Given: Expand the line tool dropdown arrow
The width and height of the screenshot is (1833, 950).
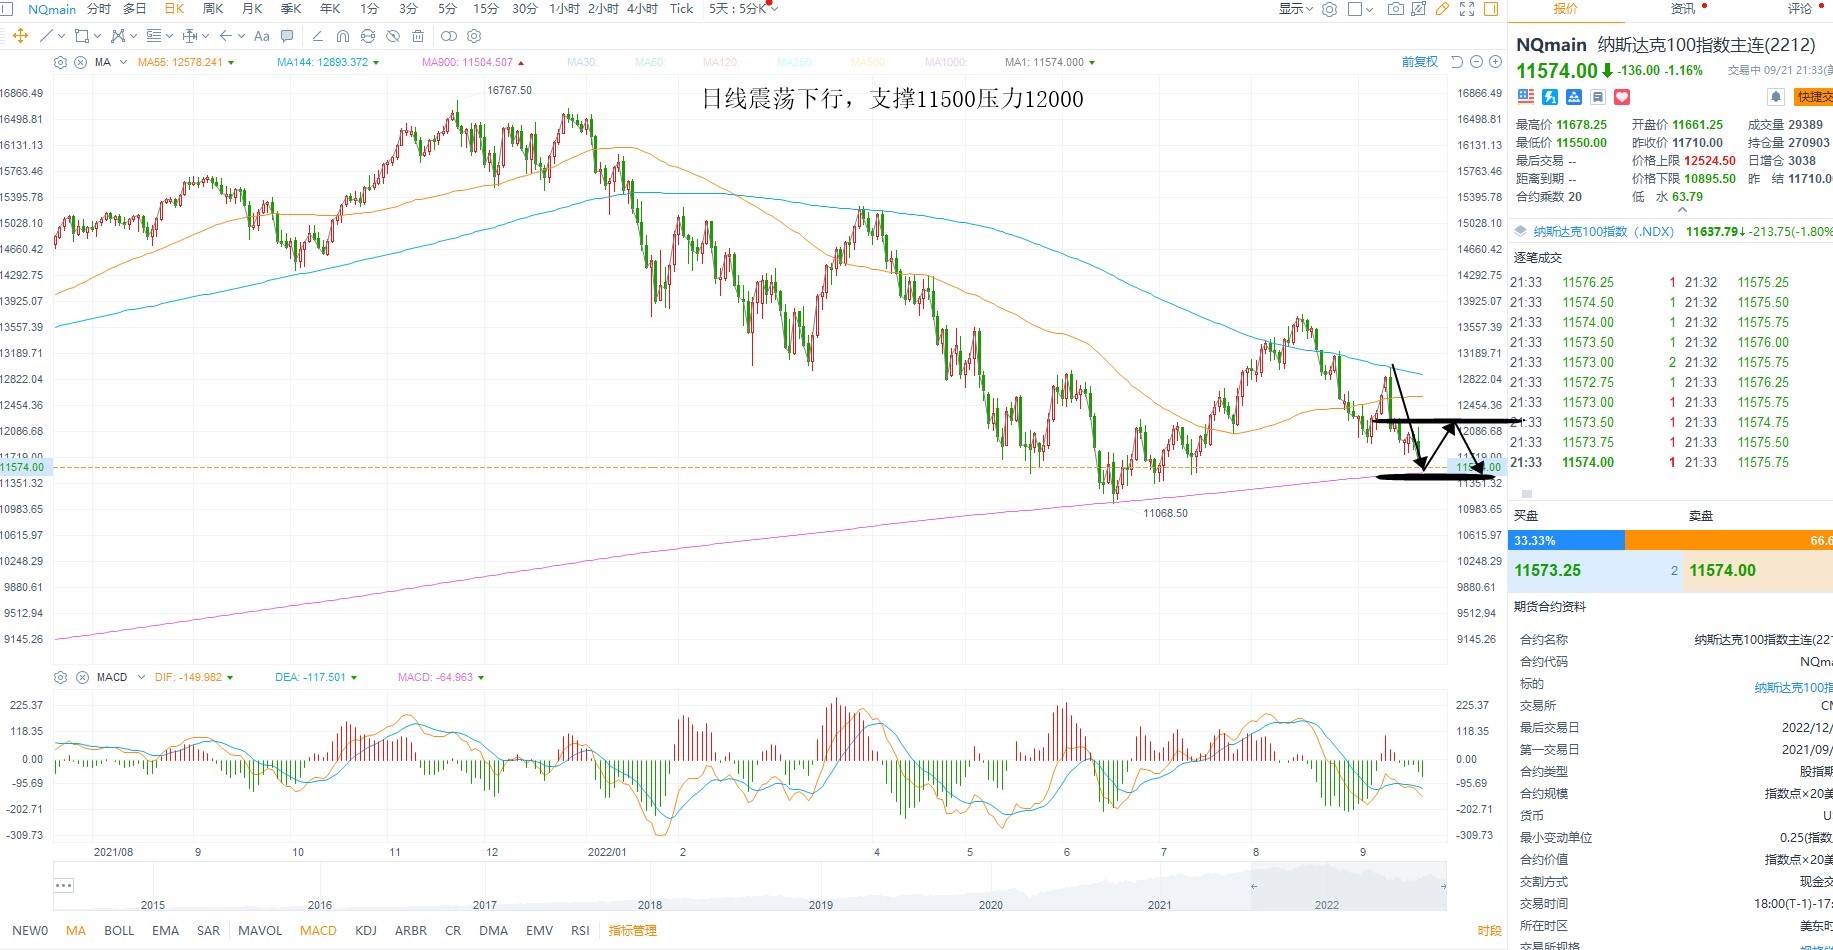Looking at the screenshot, I should click(x=62, y=36).
